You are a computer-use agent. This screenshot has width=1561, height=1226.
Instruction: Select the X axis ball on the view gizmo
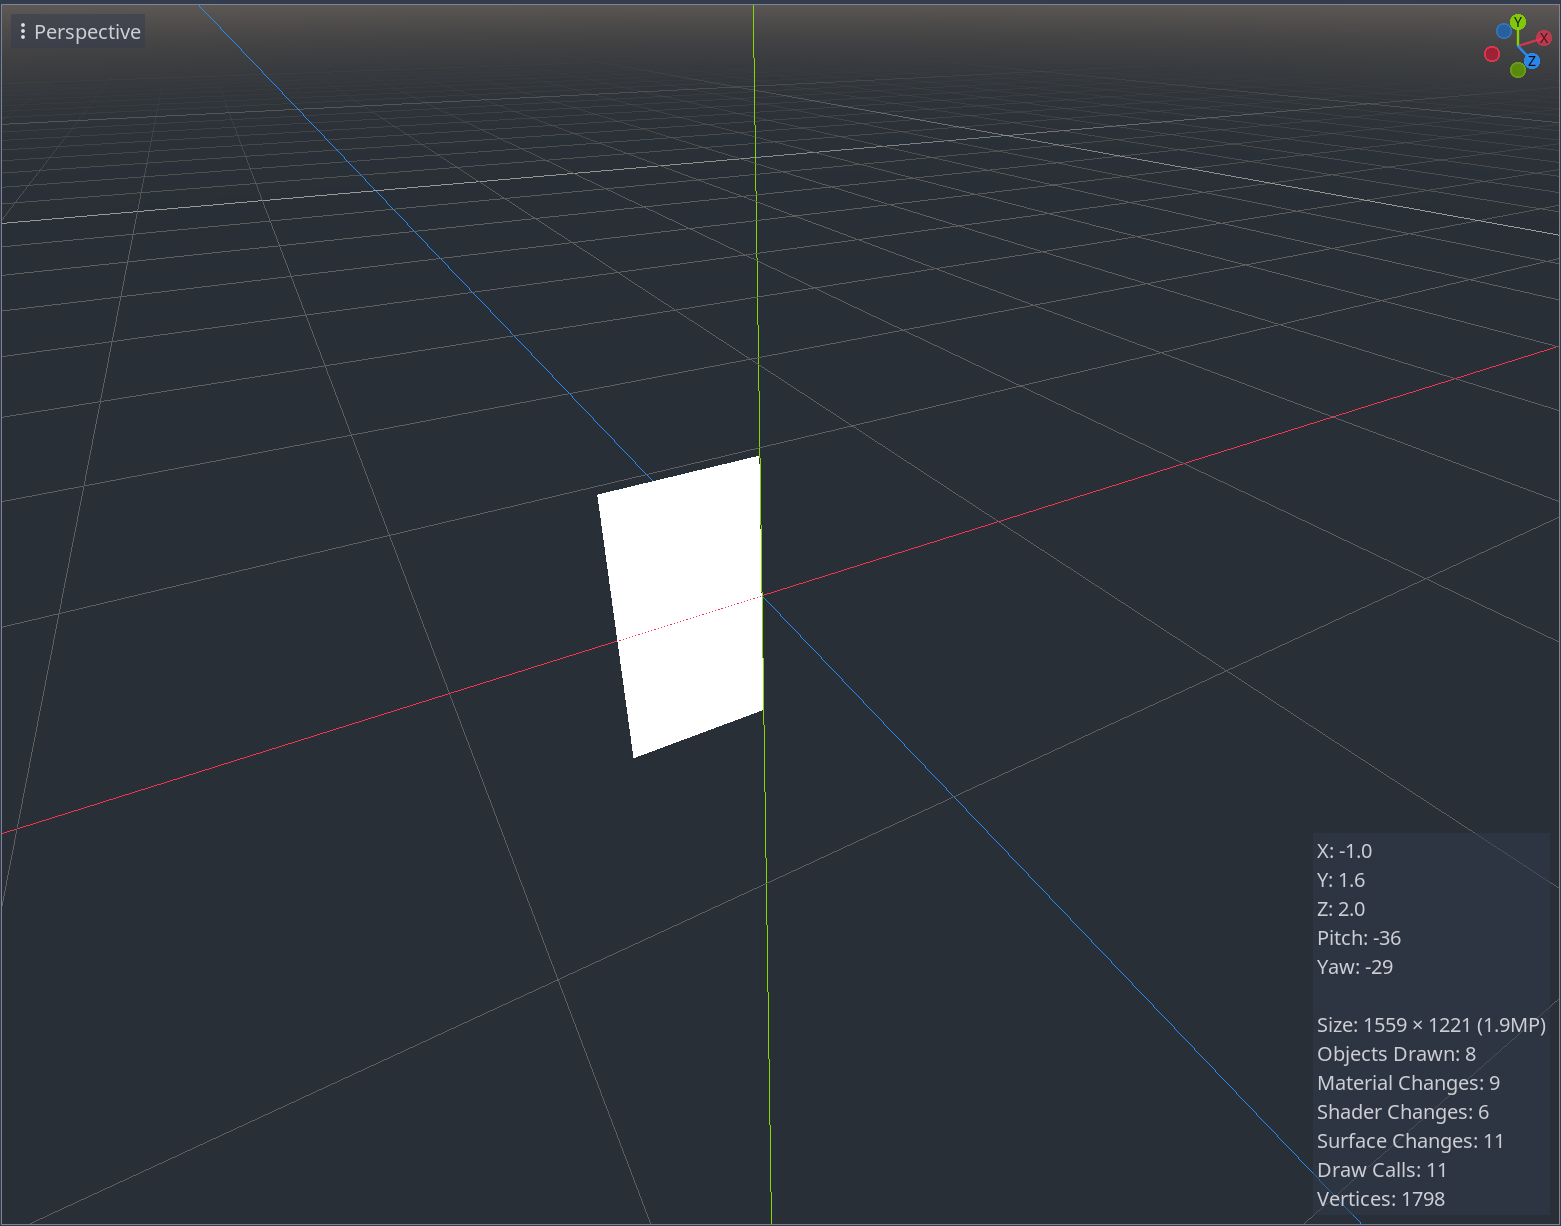(1544, 38)
